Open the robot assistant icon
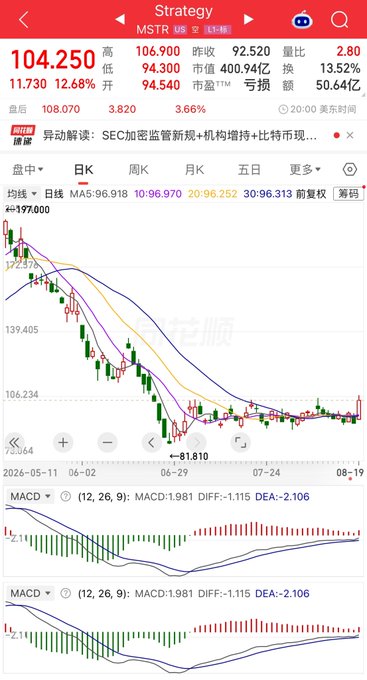The height and width of the screenshot is (680, 367). tap(302, 20)
